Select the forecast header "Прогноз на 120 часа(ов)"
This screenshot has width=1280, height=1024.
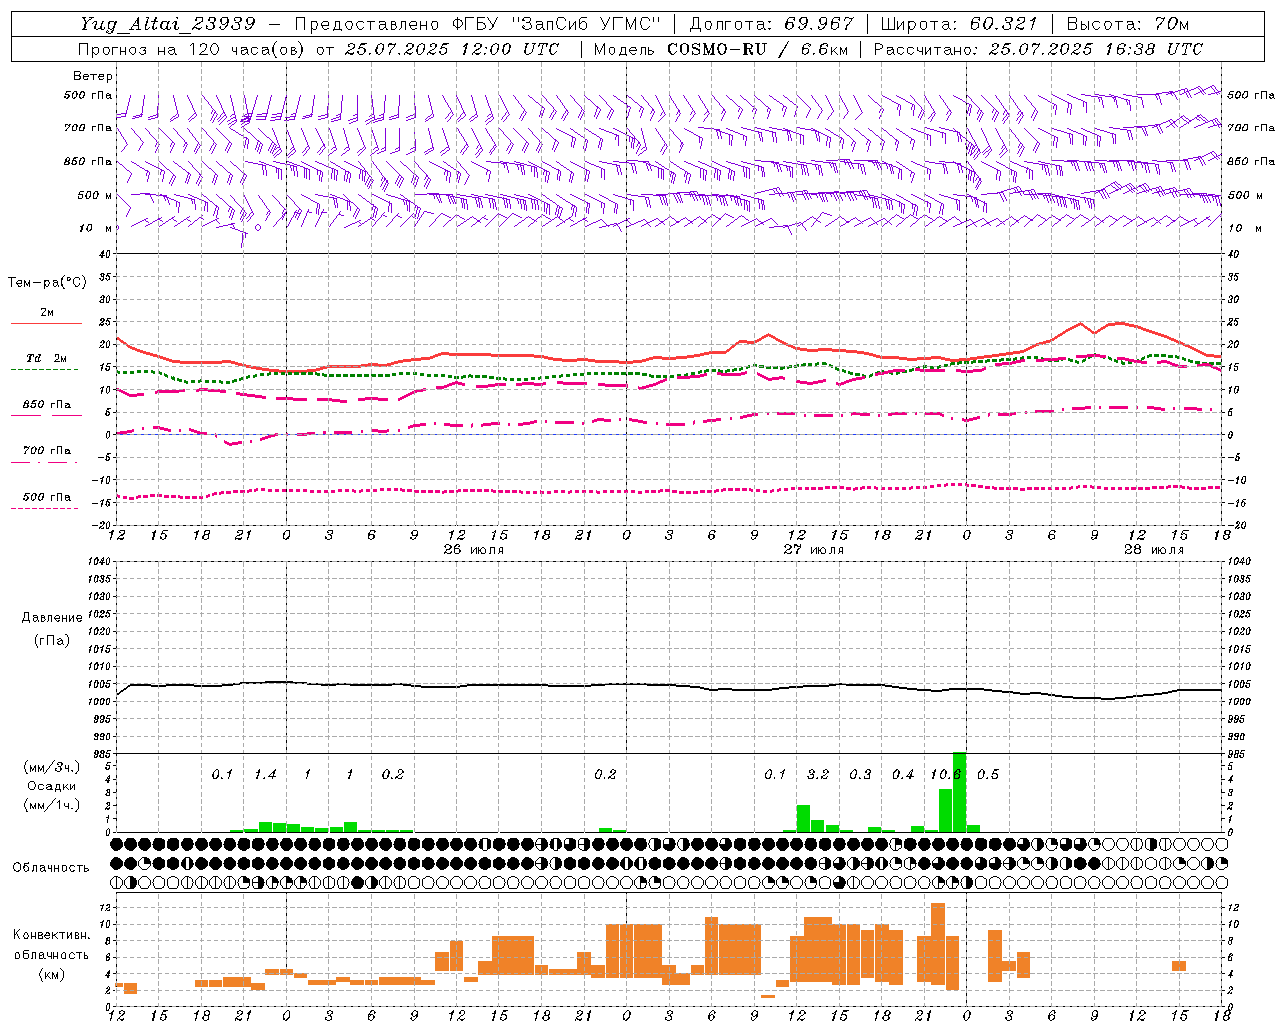pyautogui.click(x=191, y=49)
